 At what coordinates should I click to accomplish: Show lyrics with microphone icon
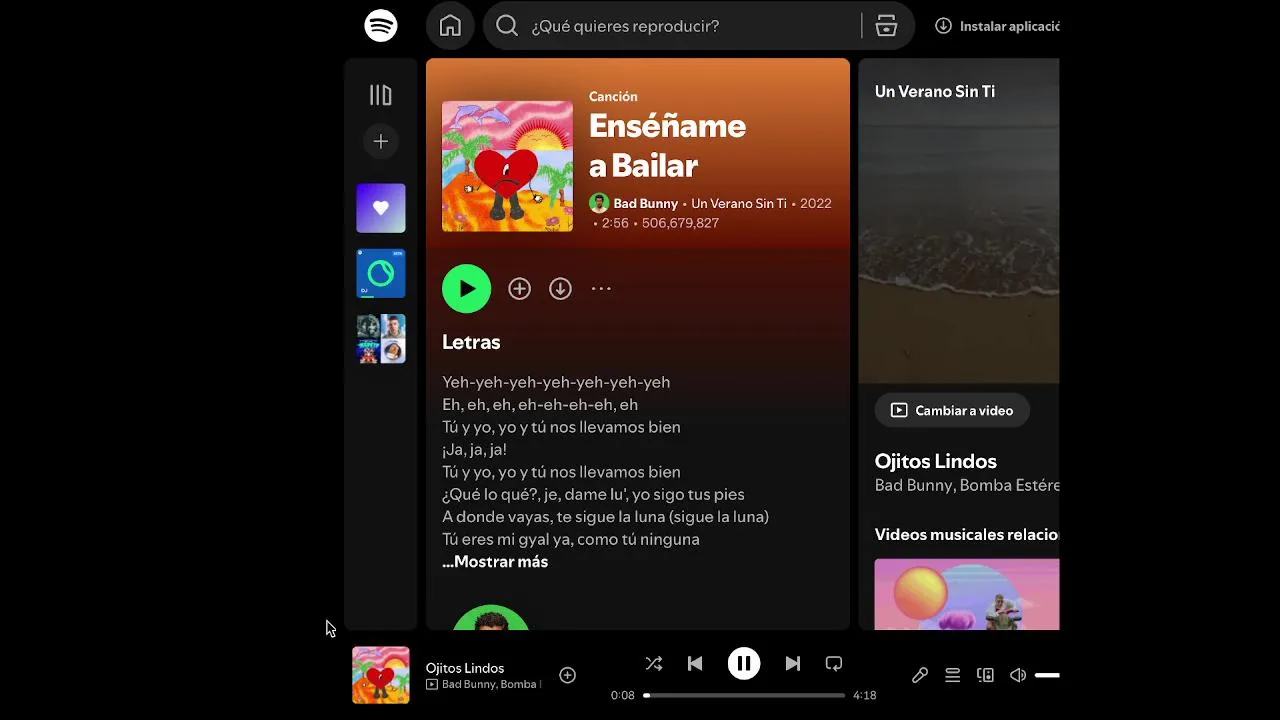coord(920,675)
